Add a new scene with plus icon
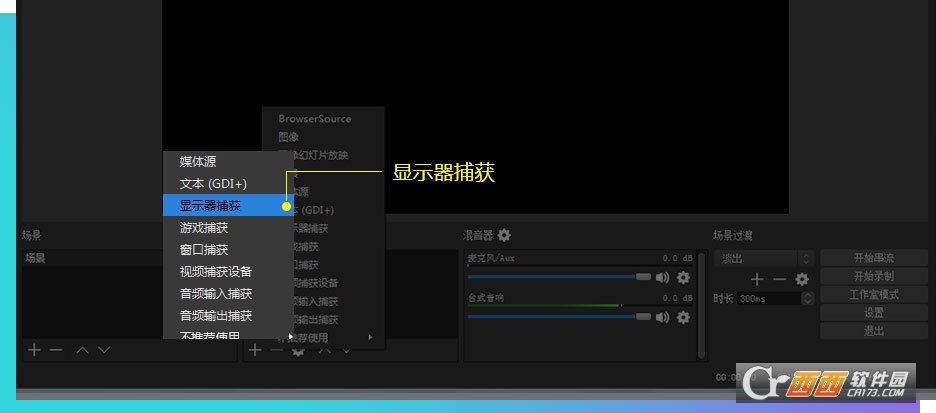This screenshot has width=936, height=413. pyautogui.click(x=35, y=350)
